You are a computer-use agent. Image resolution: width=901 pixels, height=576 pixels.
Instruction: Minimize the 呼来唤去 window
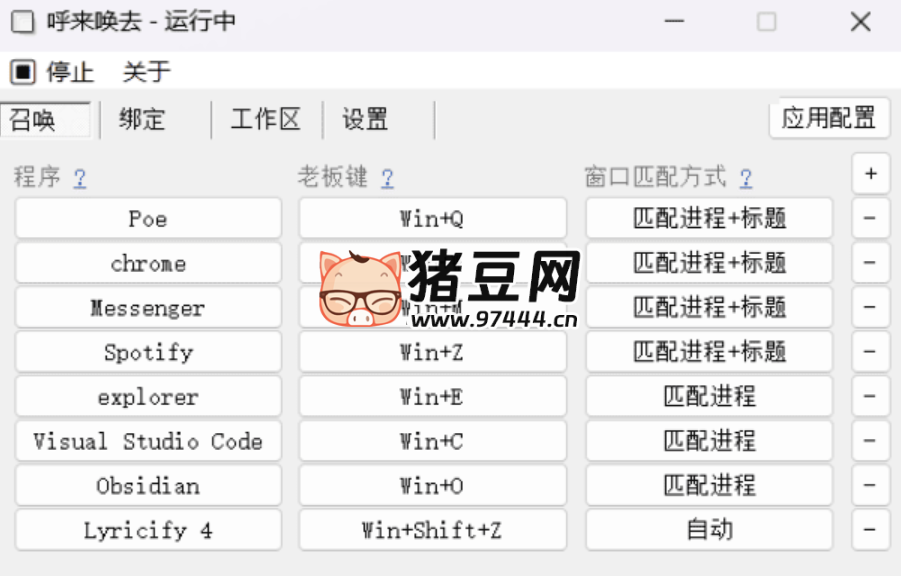coord(674,22)
